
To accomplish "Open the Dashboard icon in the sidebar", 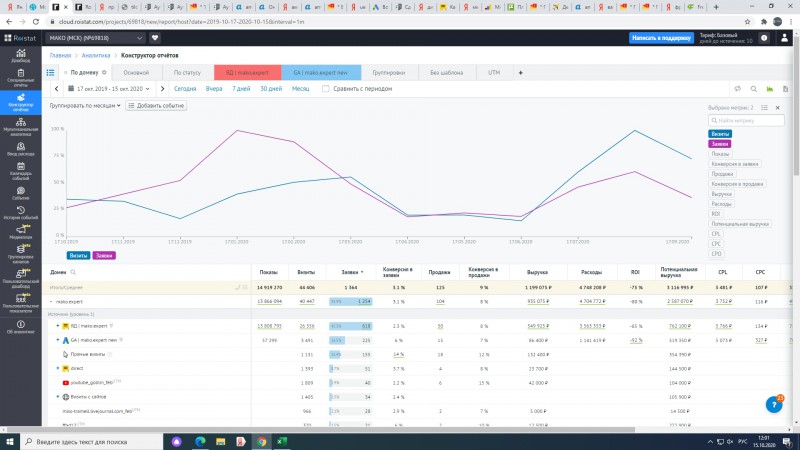I will click(x=20, y=56).
